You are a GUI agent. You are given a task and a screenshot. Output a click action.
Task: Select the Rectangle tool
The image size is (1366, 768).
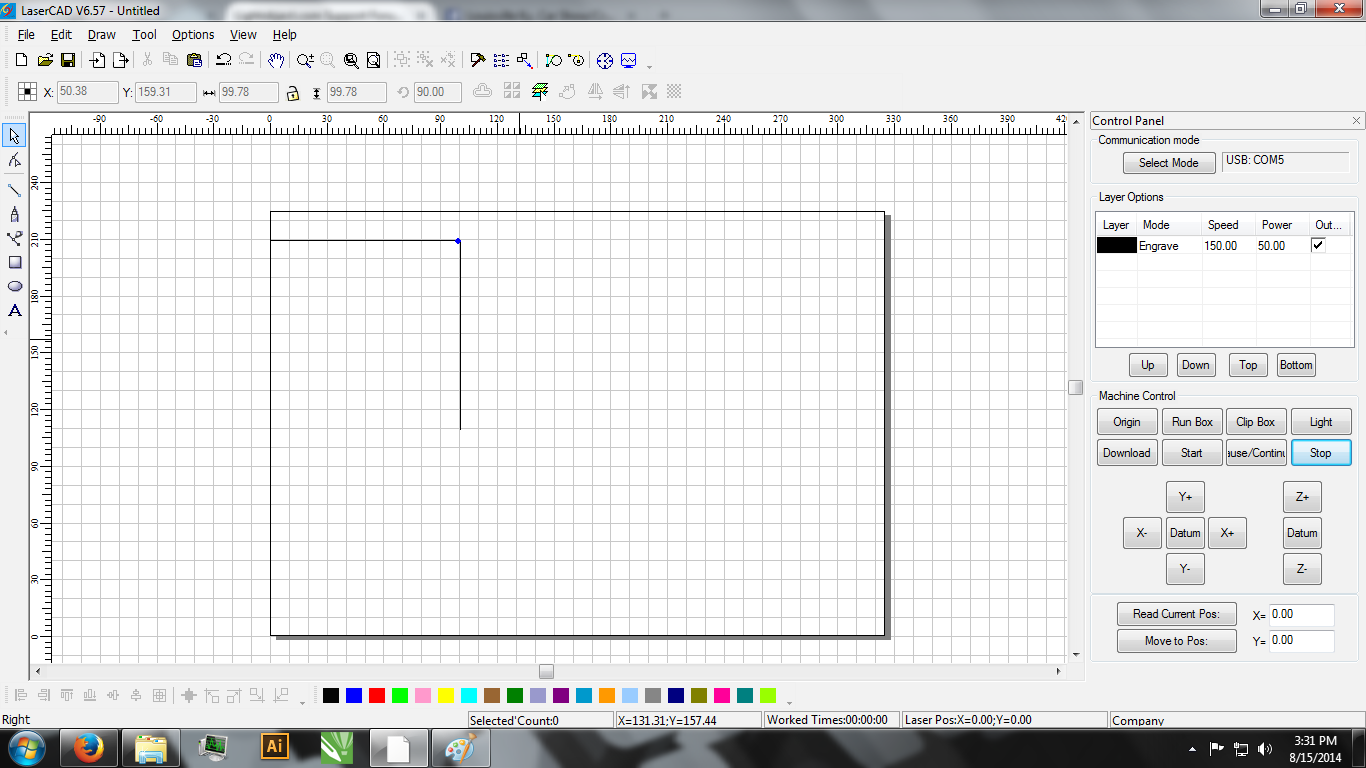(x=15, y=262)
